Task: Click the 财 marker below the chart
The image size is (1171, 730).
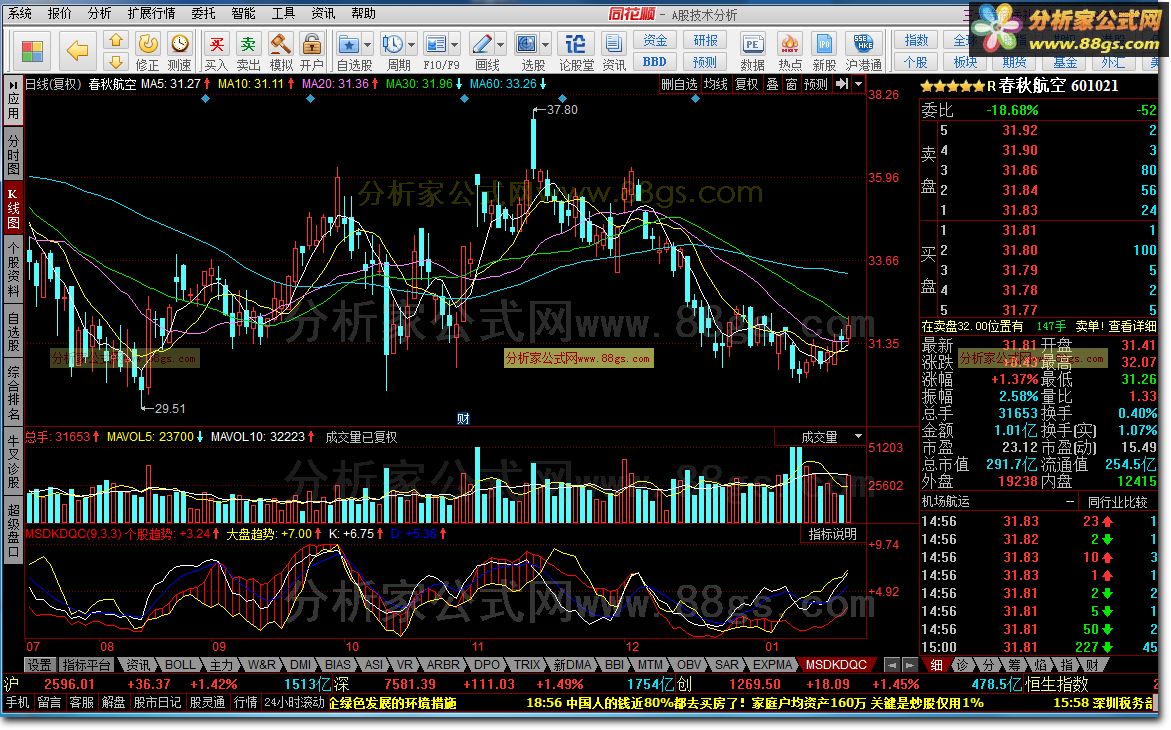Action: (463, 418)
